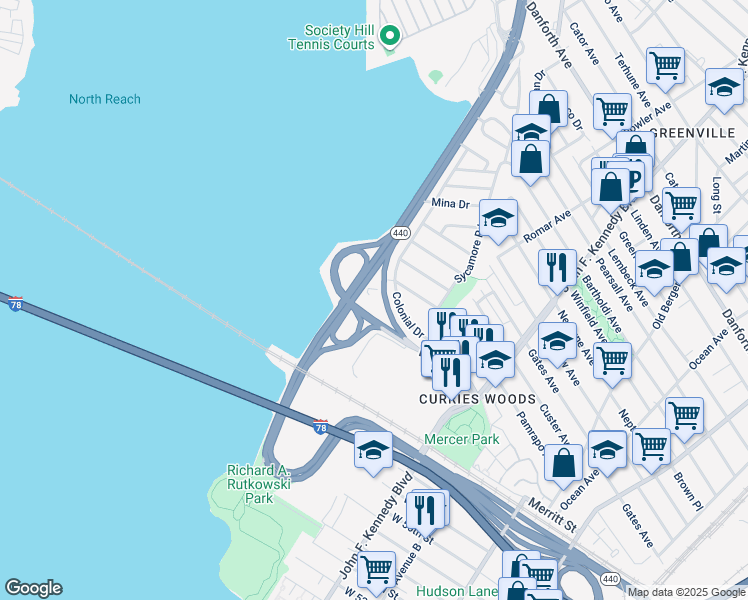Select shopping bag marker near Merritt St
Image resolution: width=748 pixels, height=600 pixels.
pos(564,463)
